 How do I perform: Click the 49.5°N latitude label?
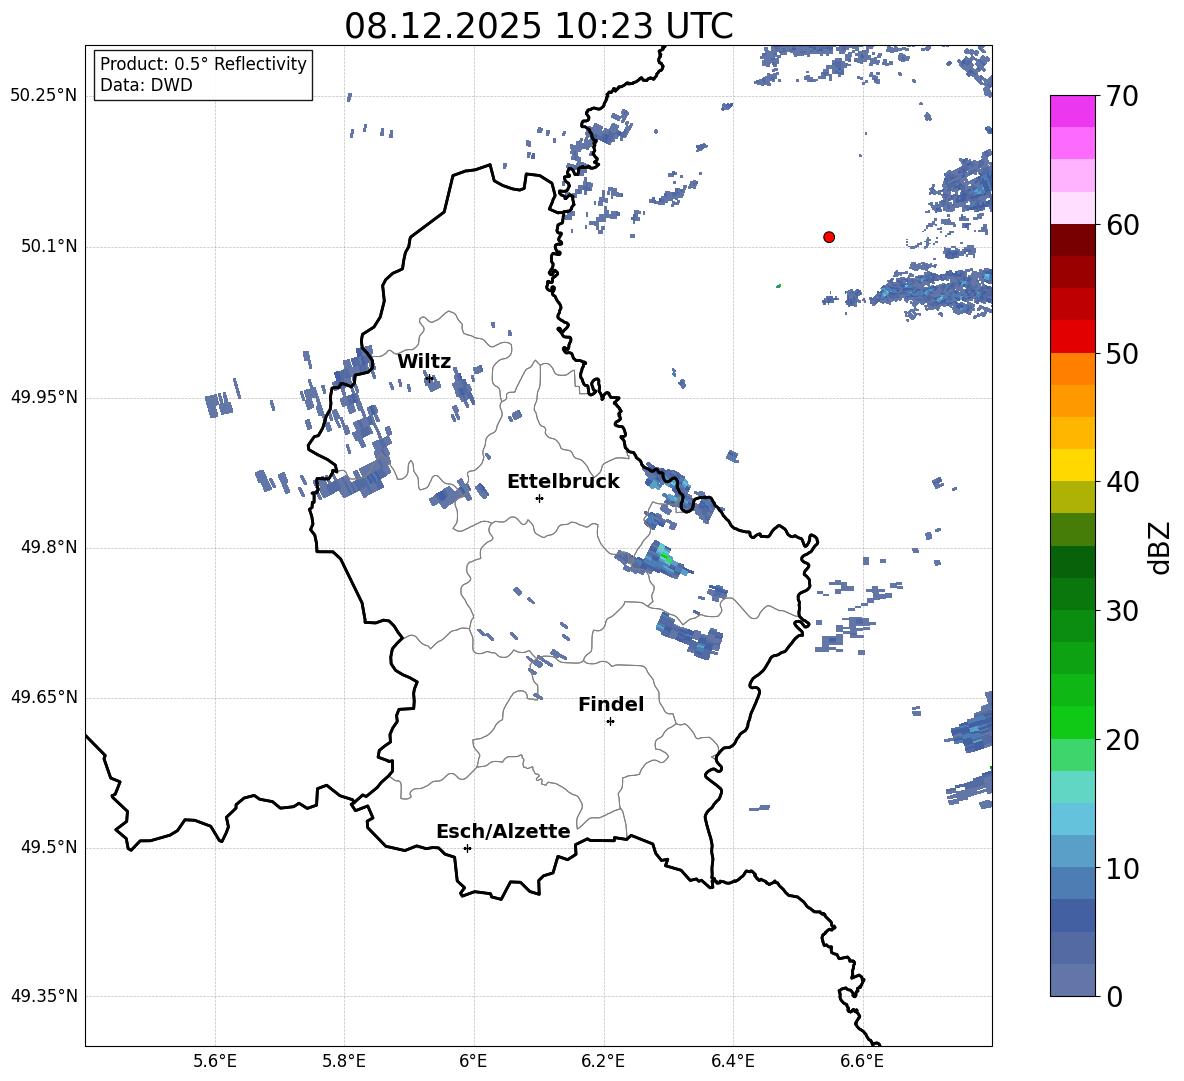[x=49, y=847]
